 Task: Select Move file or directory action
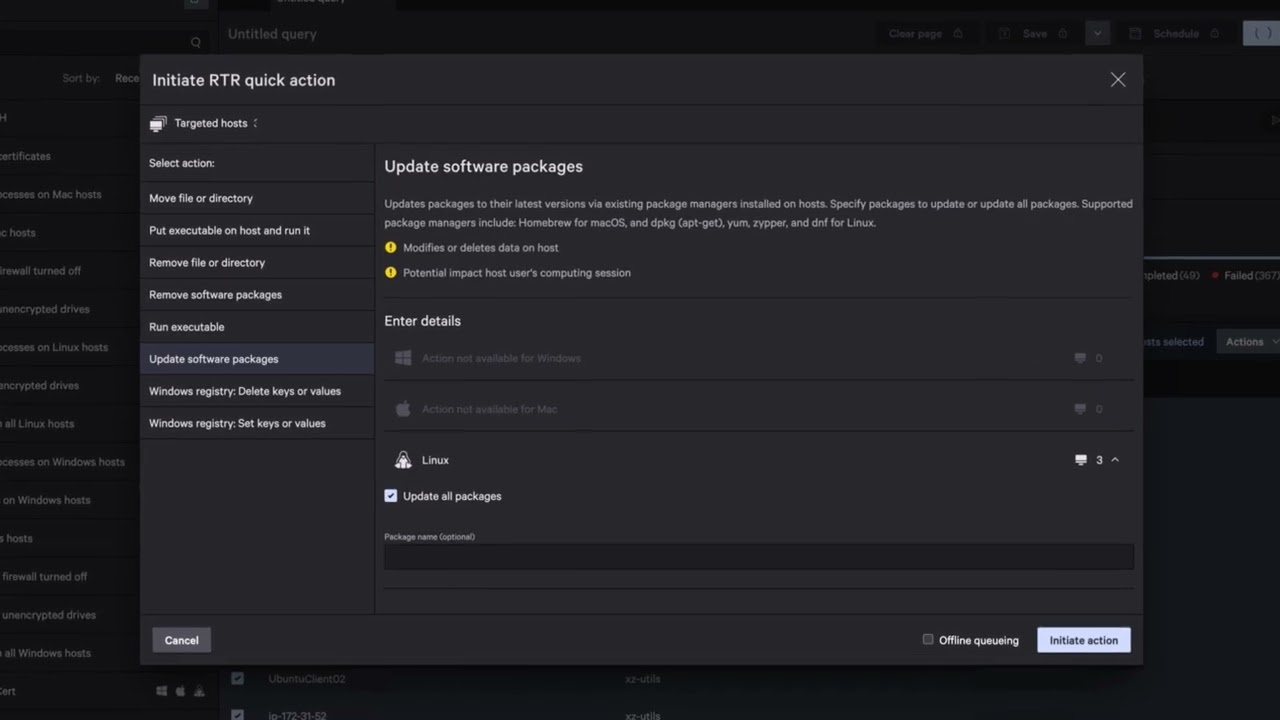click(x=257, y=198)
